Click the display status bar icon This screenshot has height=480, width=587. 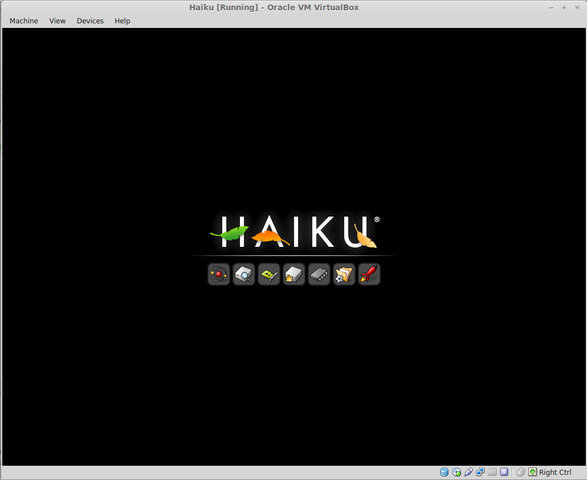[x=504, y=472]
